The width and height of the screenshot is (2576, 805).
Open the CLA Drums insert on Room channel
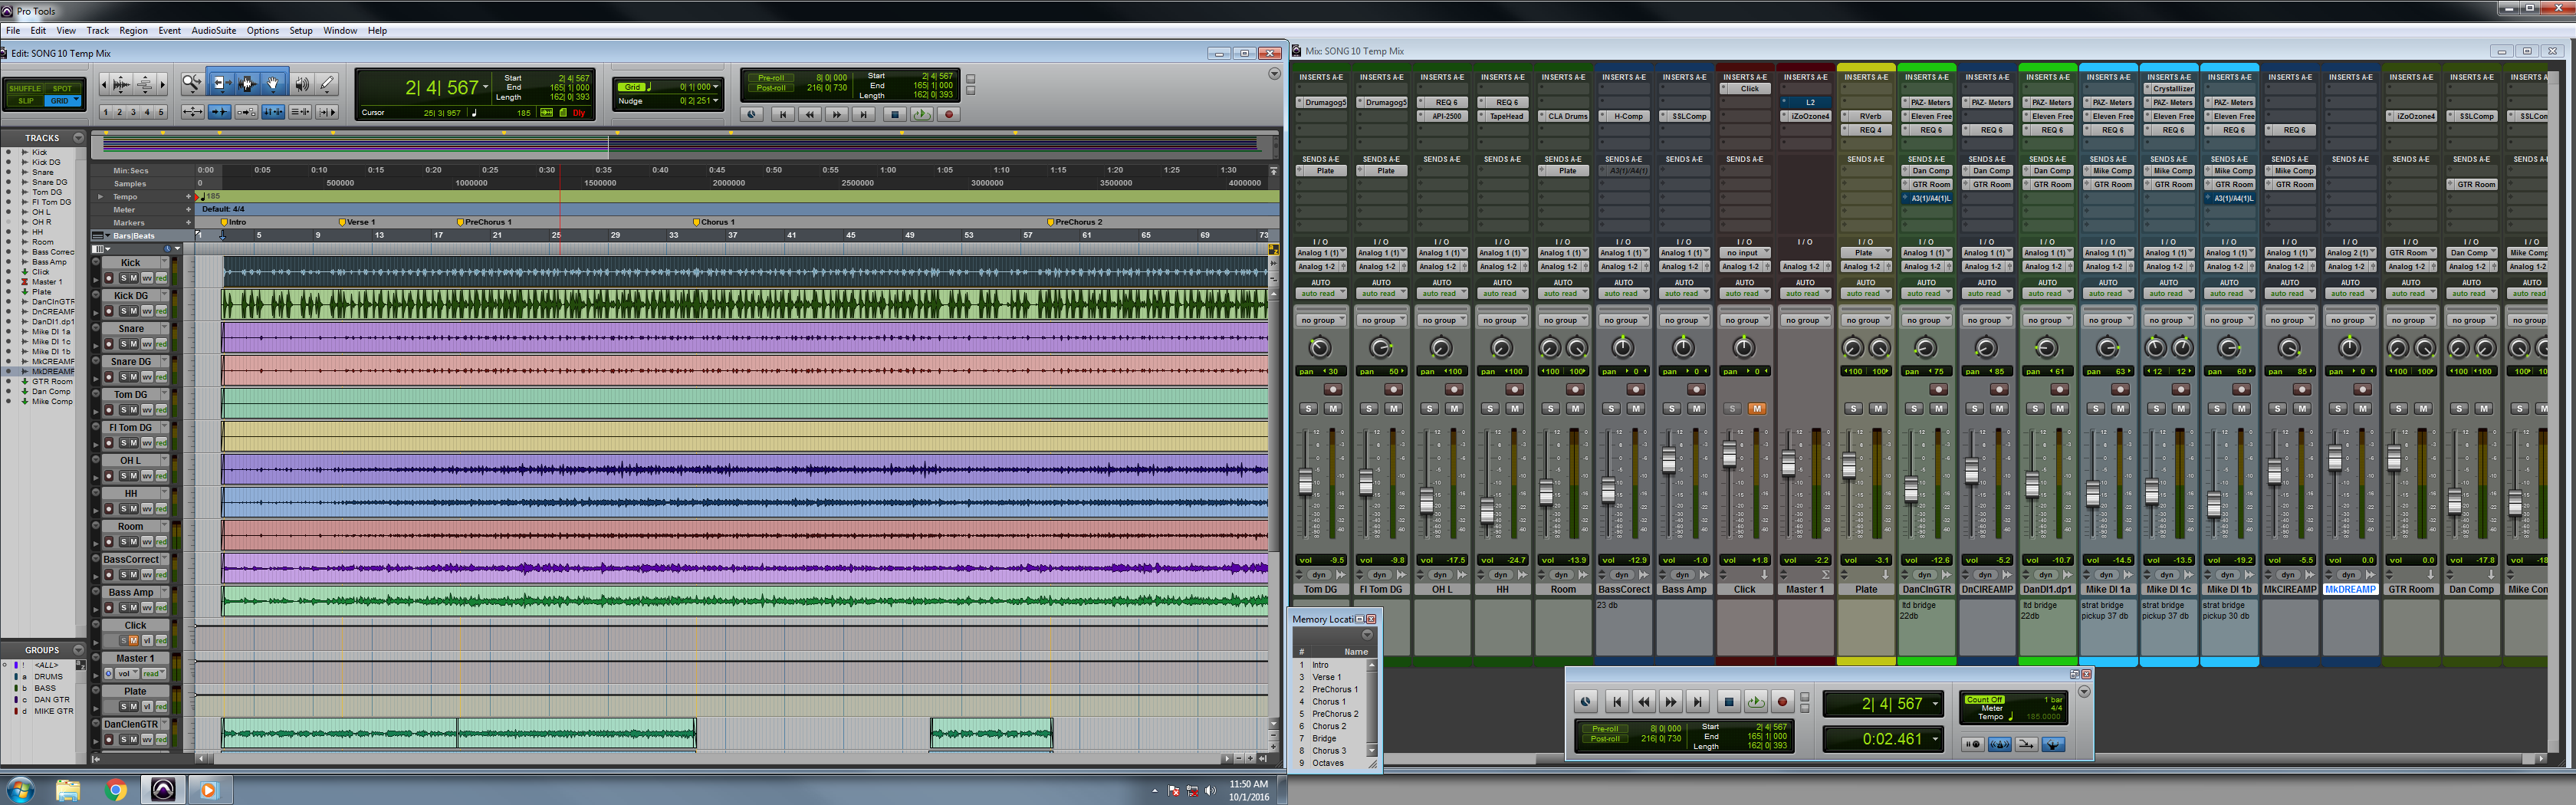tap(1563, 116)
